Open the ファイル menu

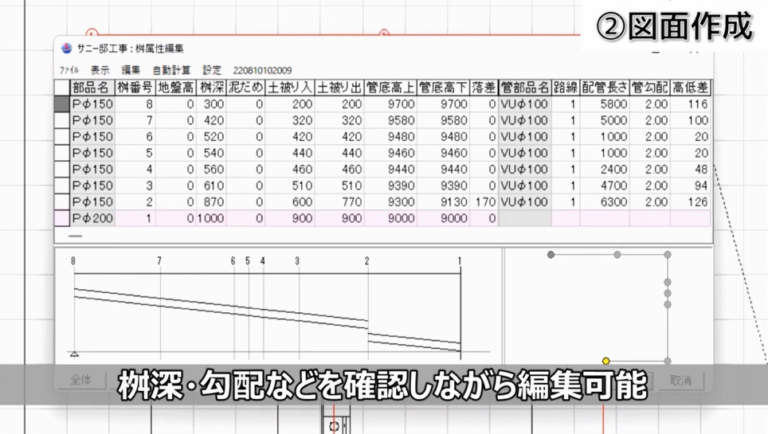[x=69, y=71]
